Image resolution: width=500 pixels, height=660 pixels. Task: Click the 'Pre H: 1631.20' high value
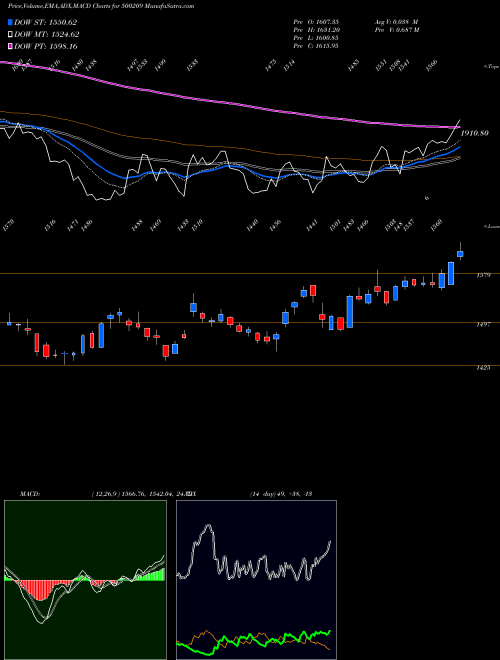[317, 29]
